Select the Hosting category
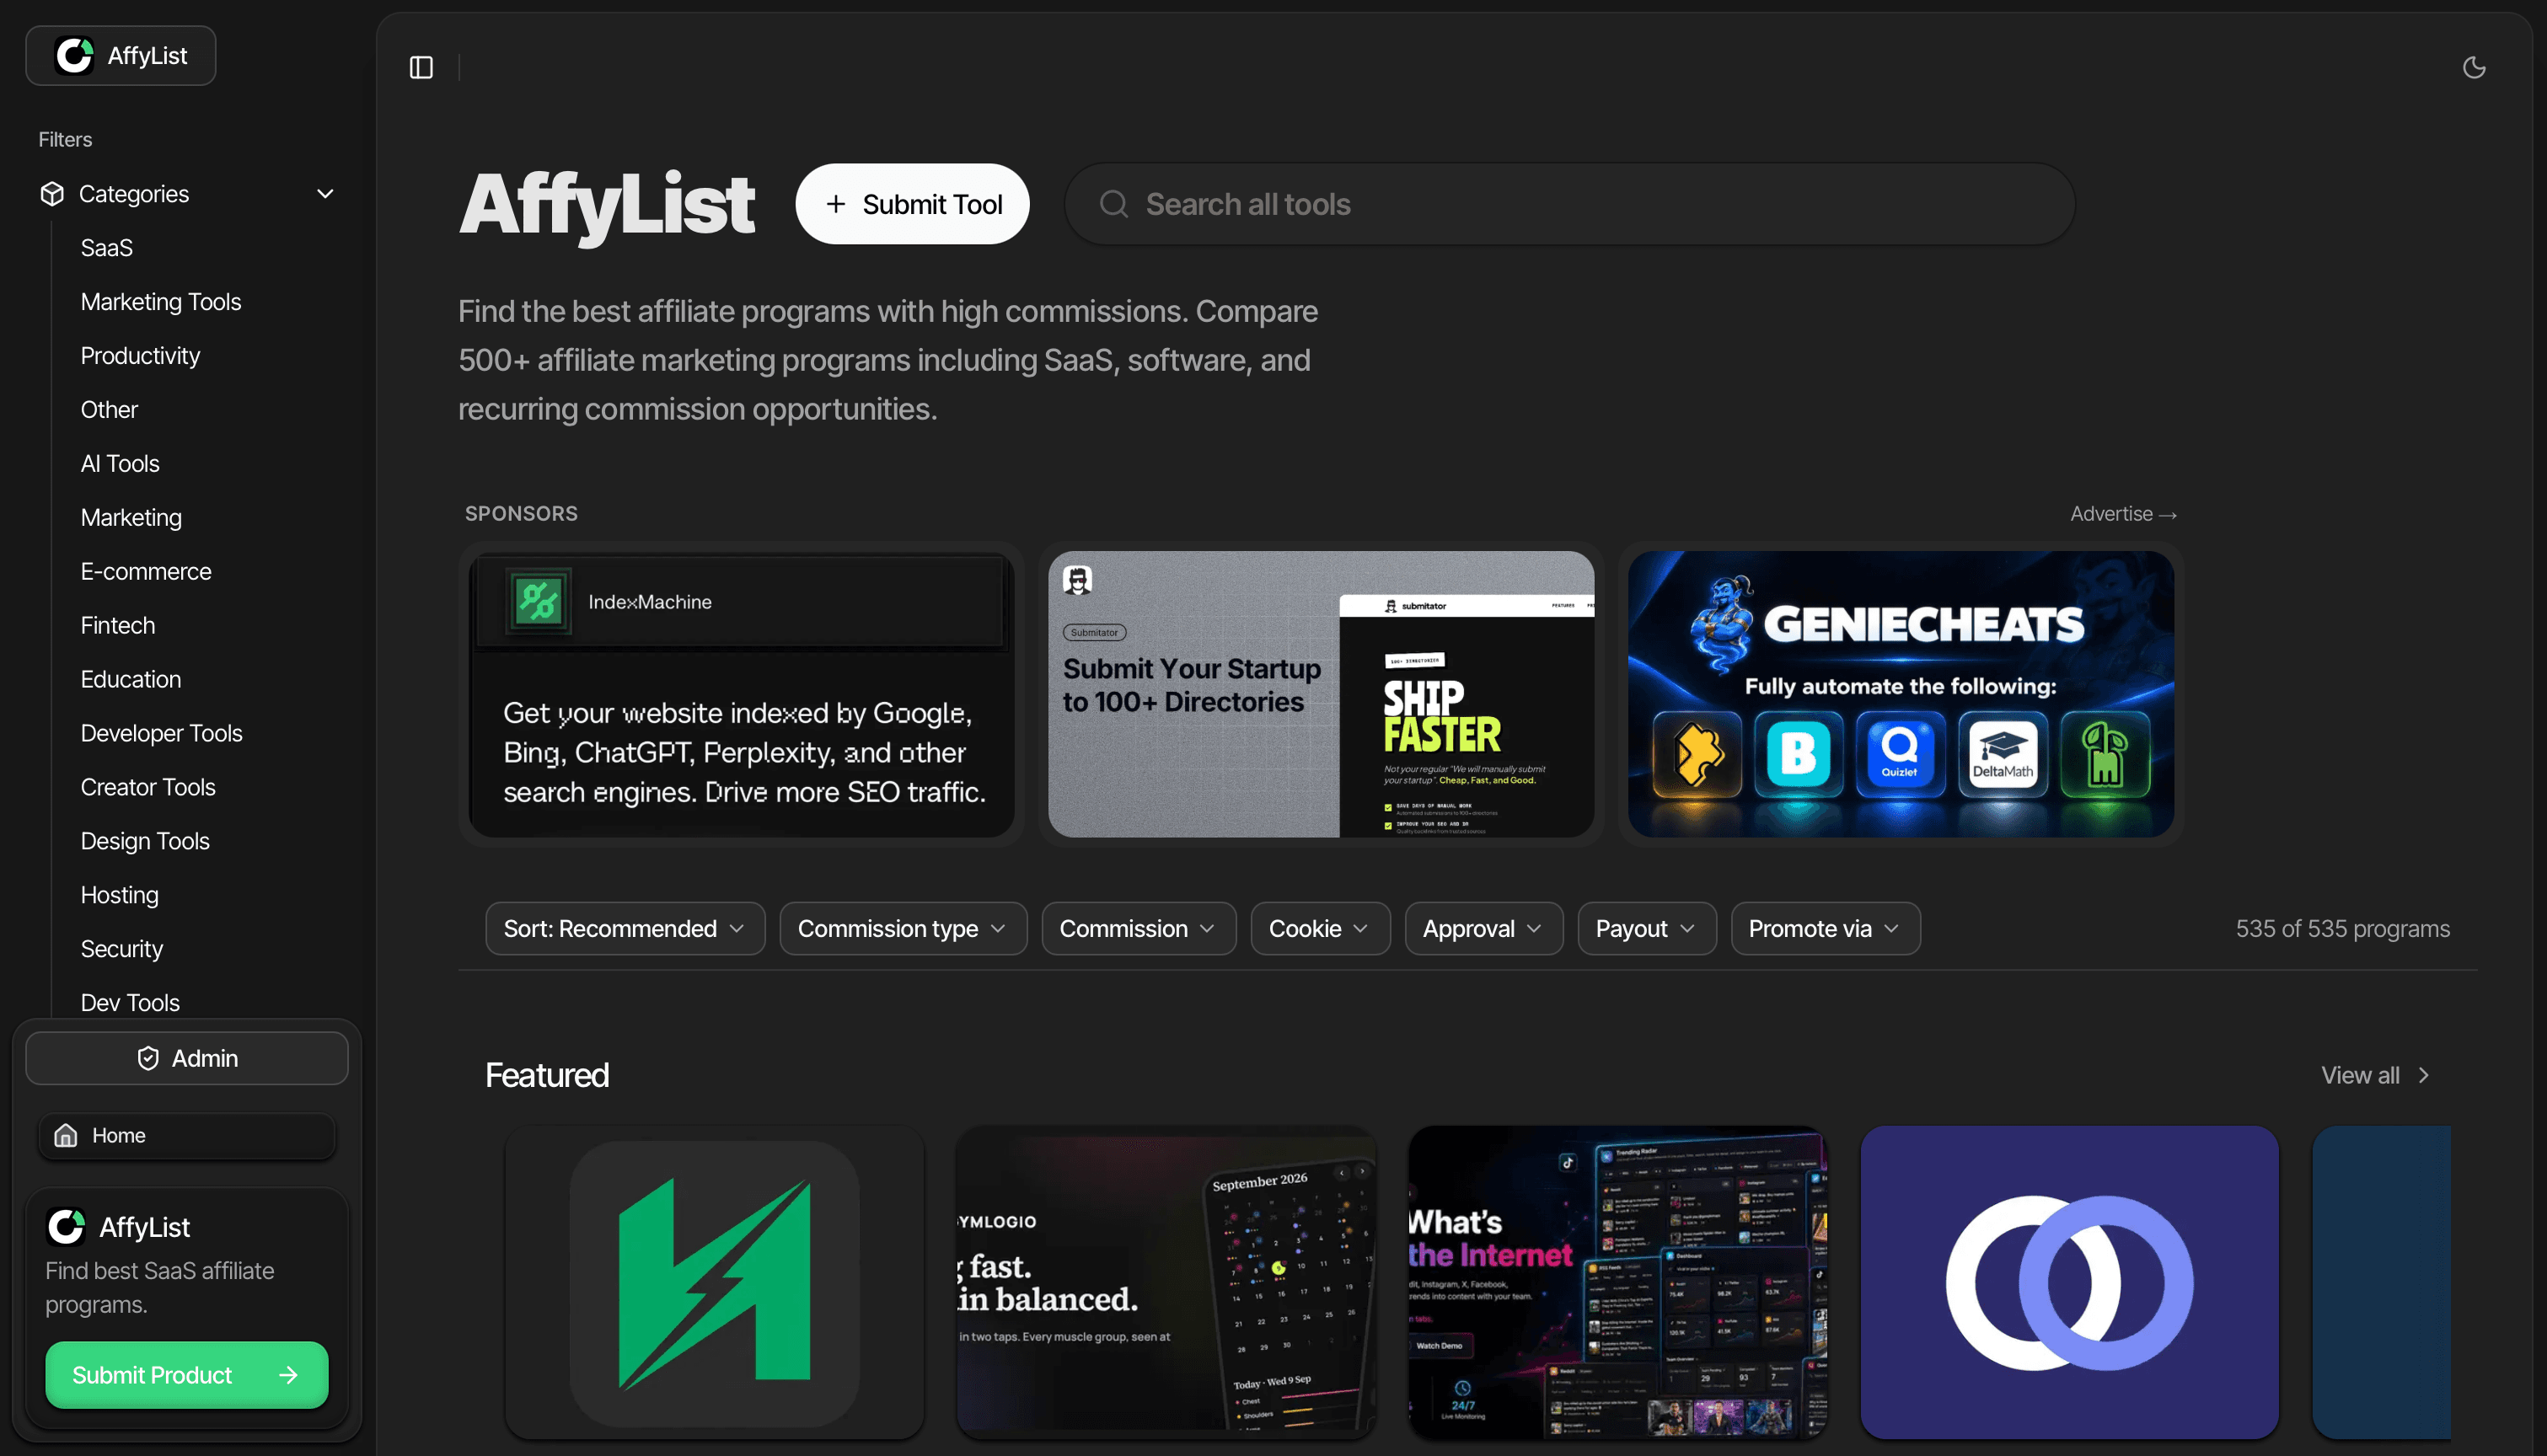Screen dimensions: 2547x1456 click(x=120, y=895)
